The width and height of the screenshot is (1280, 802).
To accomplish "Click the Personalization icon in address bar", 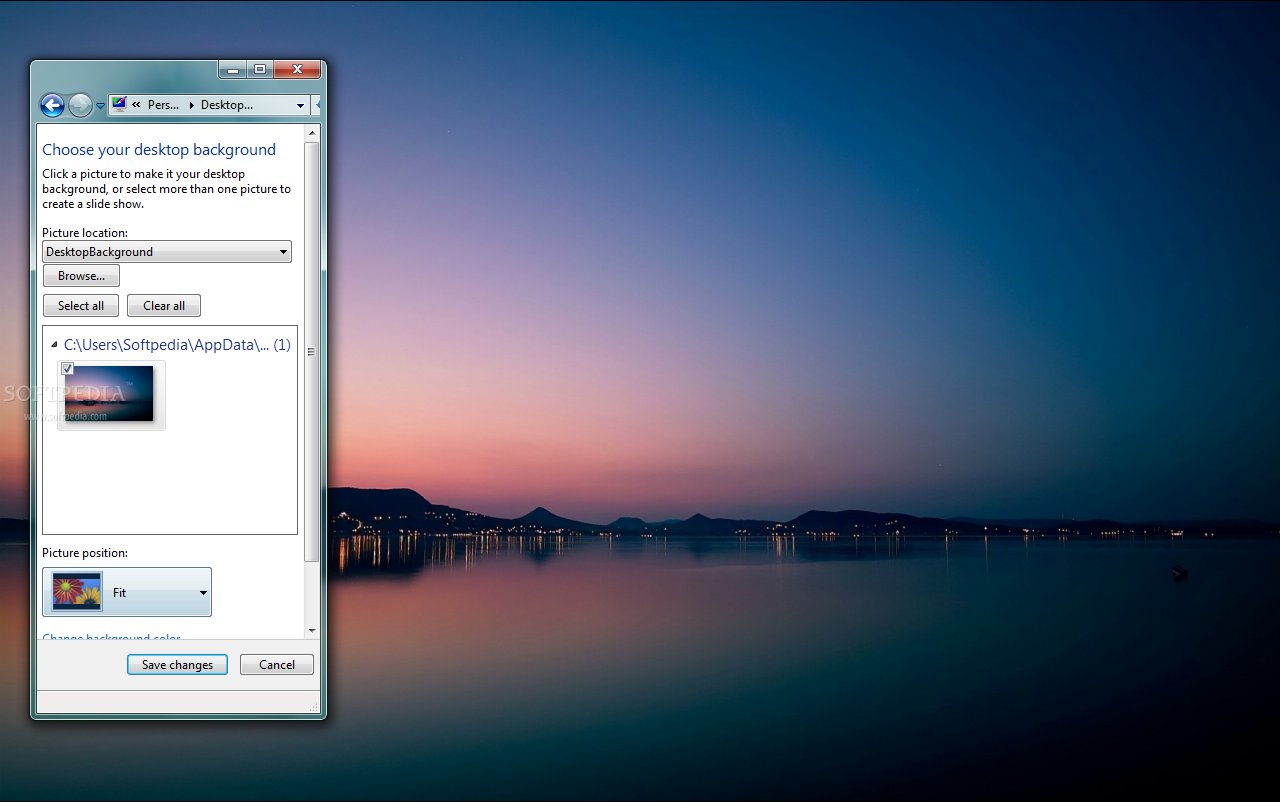I will [x=119, y=104].
